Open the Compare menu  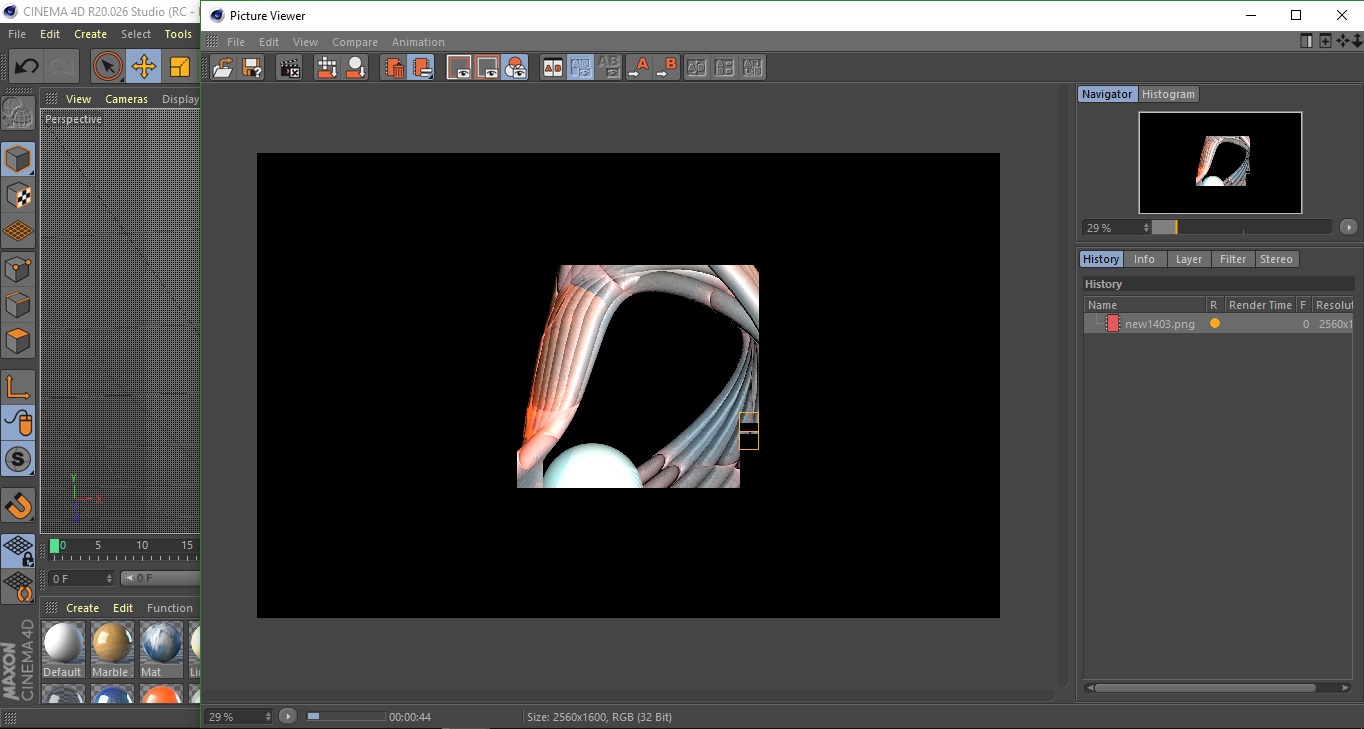coord(354,42)
